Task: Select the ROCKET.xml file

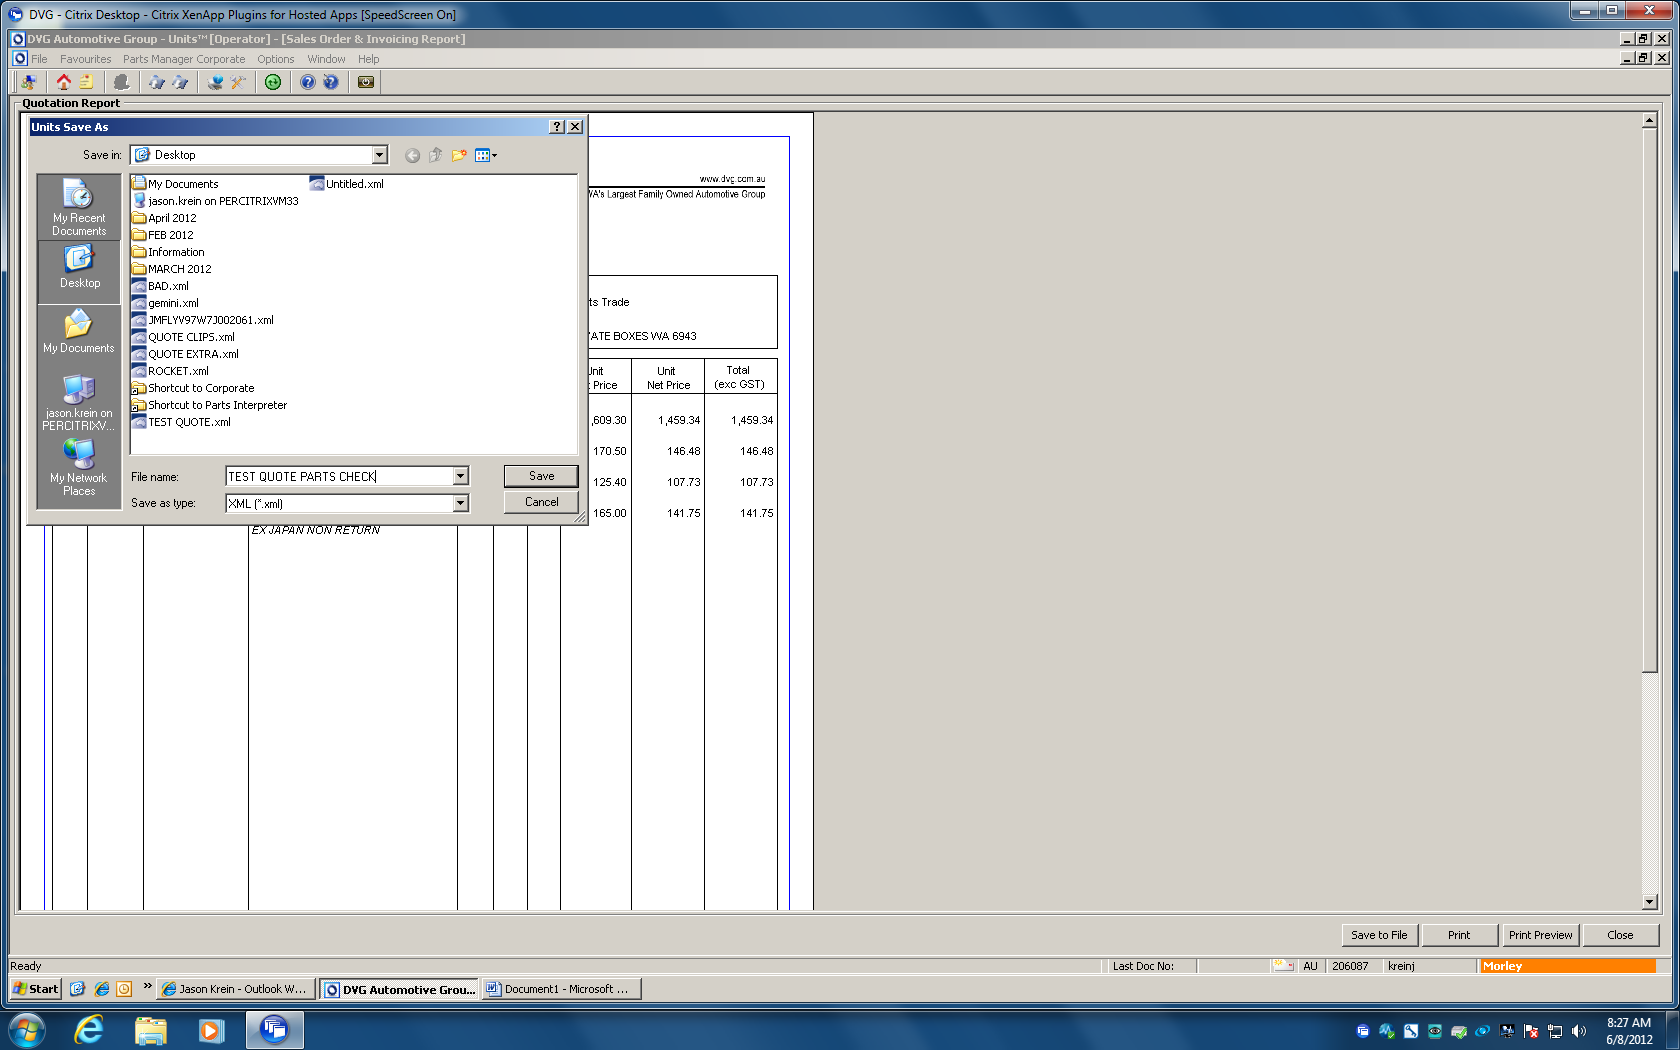Action: [x=171, y=371]
